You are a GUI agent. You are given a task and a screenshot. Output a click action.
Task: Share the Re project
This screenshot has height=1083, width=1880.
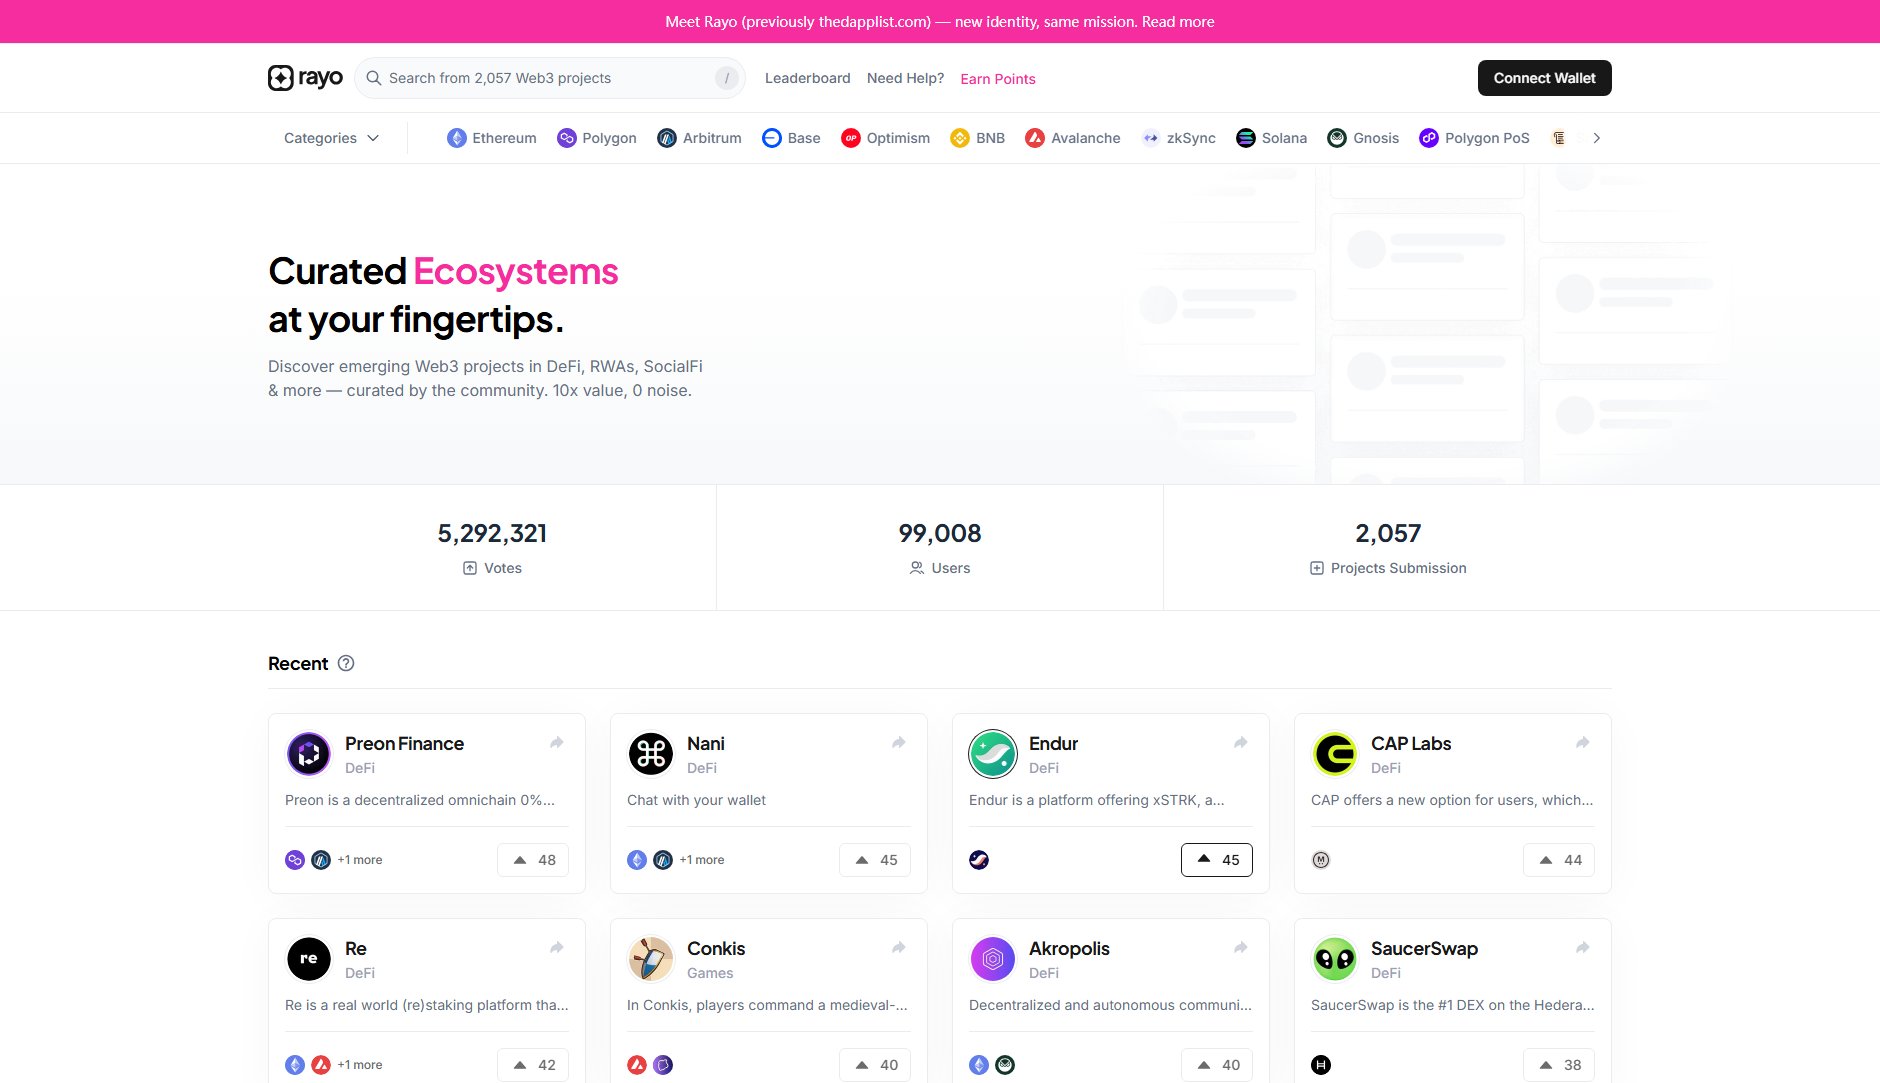coord(557,947)
